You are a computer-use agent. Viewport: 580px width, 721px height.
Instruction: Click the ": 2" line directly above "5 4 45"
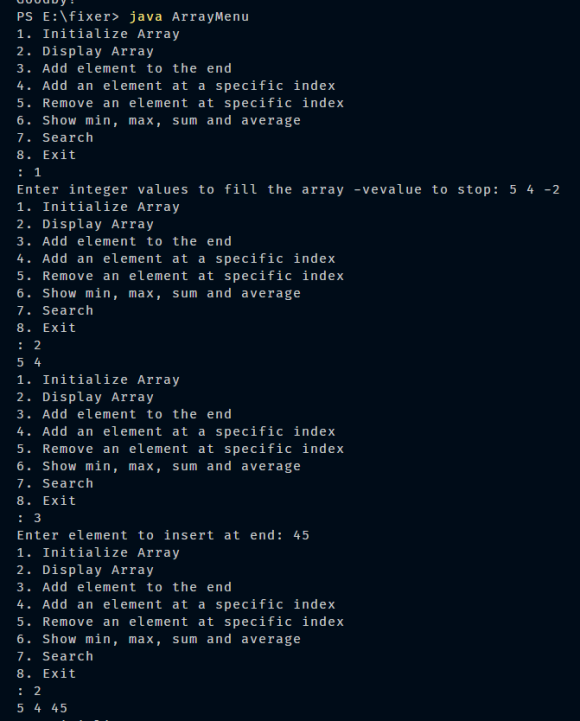pos(29,691)
